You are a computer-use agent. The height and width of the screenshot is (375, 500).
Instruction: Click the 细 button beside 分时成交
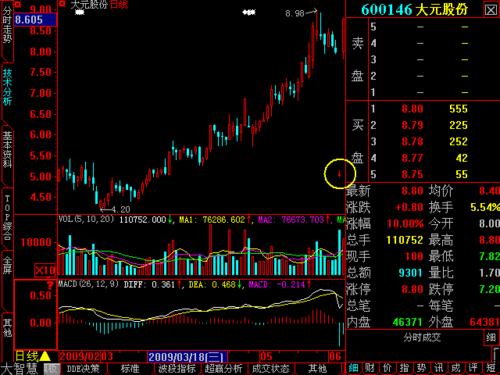tap(491, 338)
